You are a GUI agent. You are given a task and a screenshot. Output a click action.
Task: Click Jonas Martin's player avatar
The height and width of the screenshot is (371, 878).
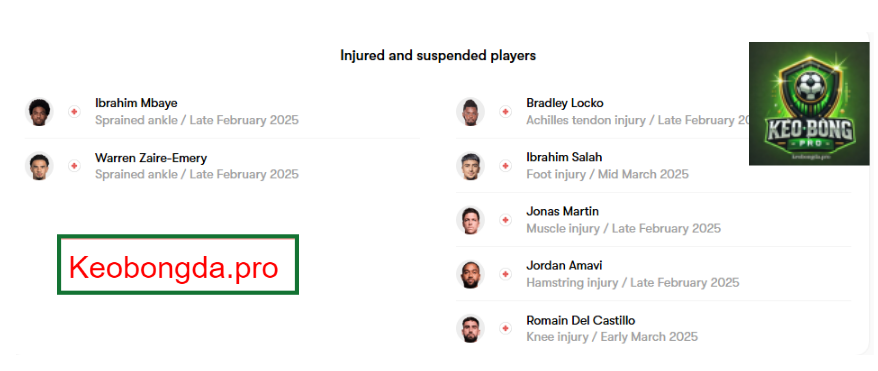[470, 220]
